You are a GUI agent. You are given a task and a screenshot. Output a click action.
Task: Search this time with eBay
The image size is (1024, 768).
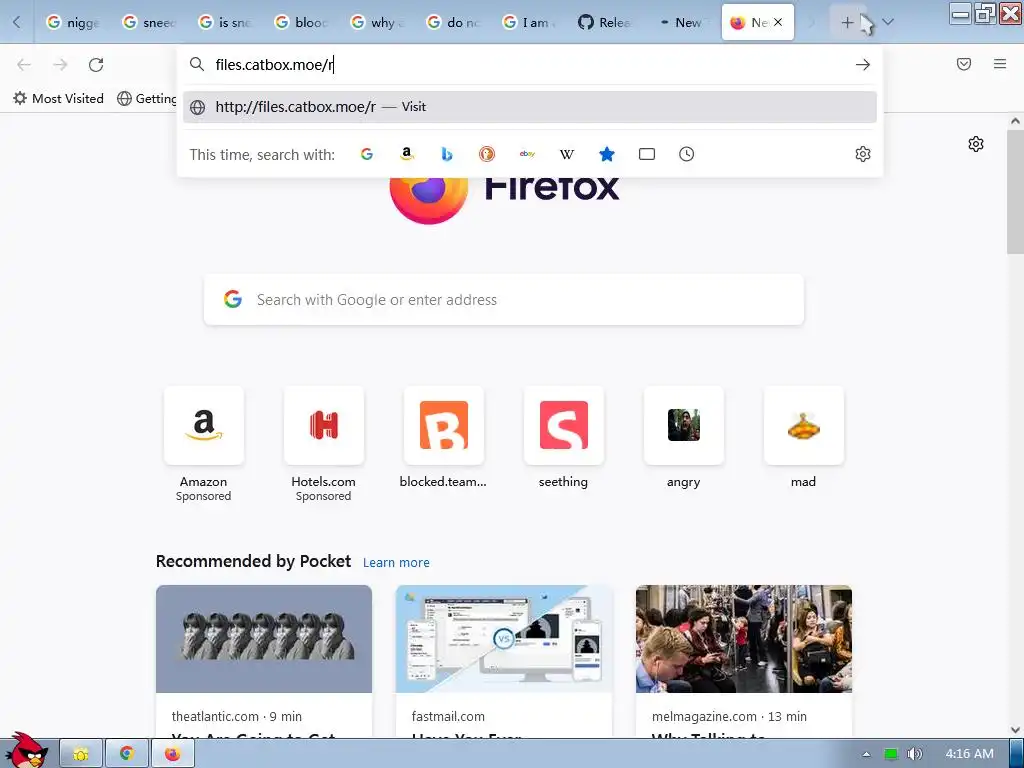(527, 154)
